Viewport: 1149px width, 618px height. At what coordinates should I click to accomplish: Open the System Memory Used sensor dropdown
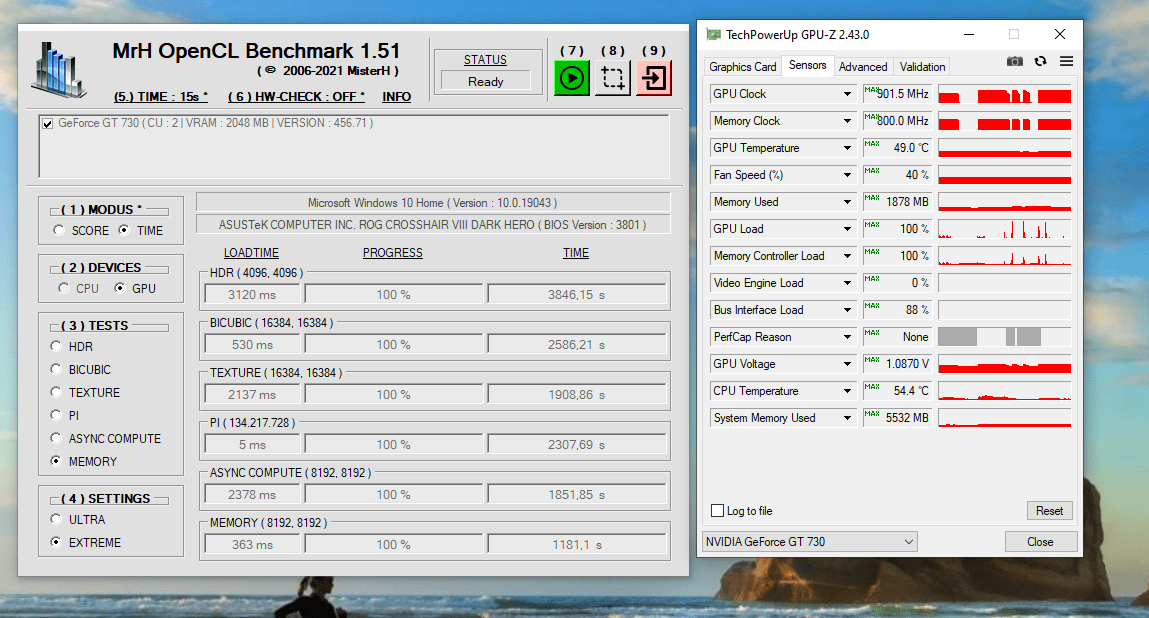coord(847,418)
